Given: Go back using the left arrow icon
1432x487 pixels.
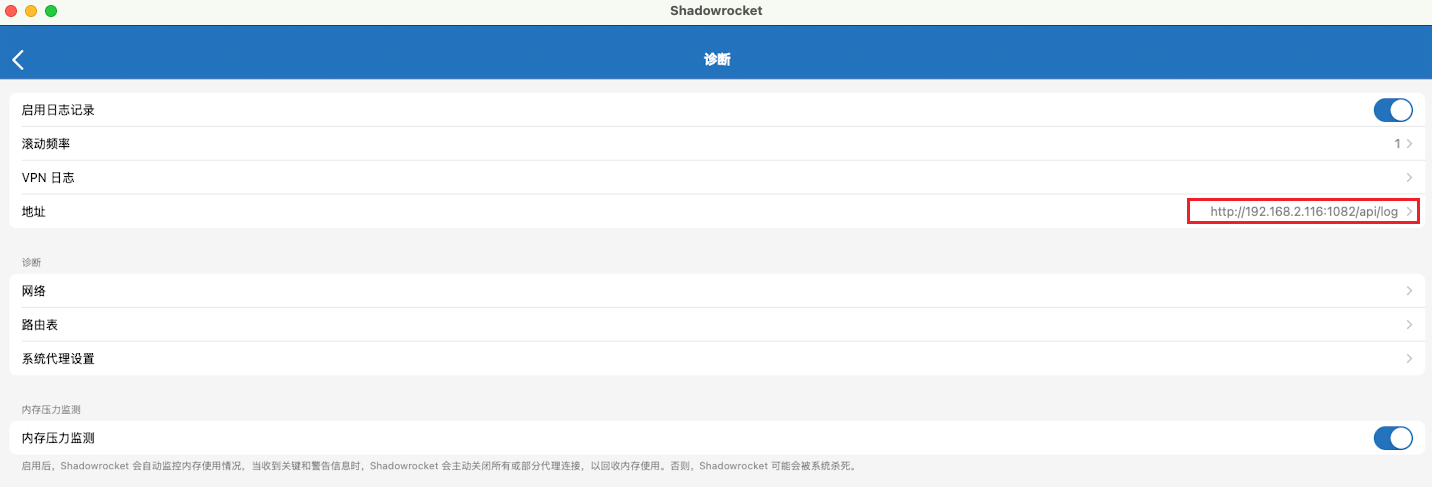Looking at the screenshot, I should click(x=18, y=60).
